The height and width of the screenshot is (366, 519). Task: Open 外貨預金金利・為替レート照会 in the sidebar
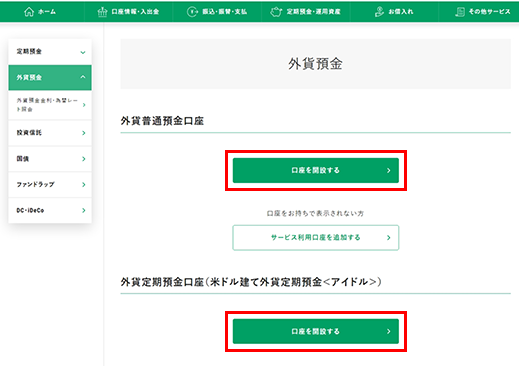pos(50,105)
